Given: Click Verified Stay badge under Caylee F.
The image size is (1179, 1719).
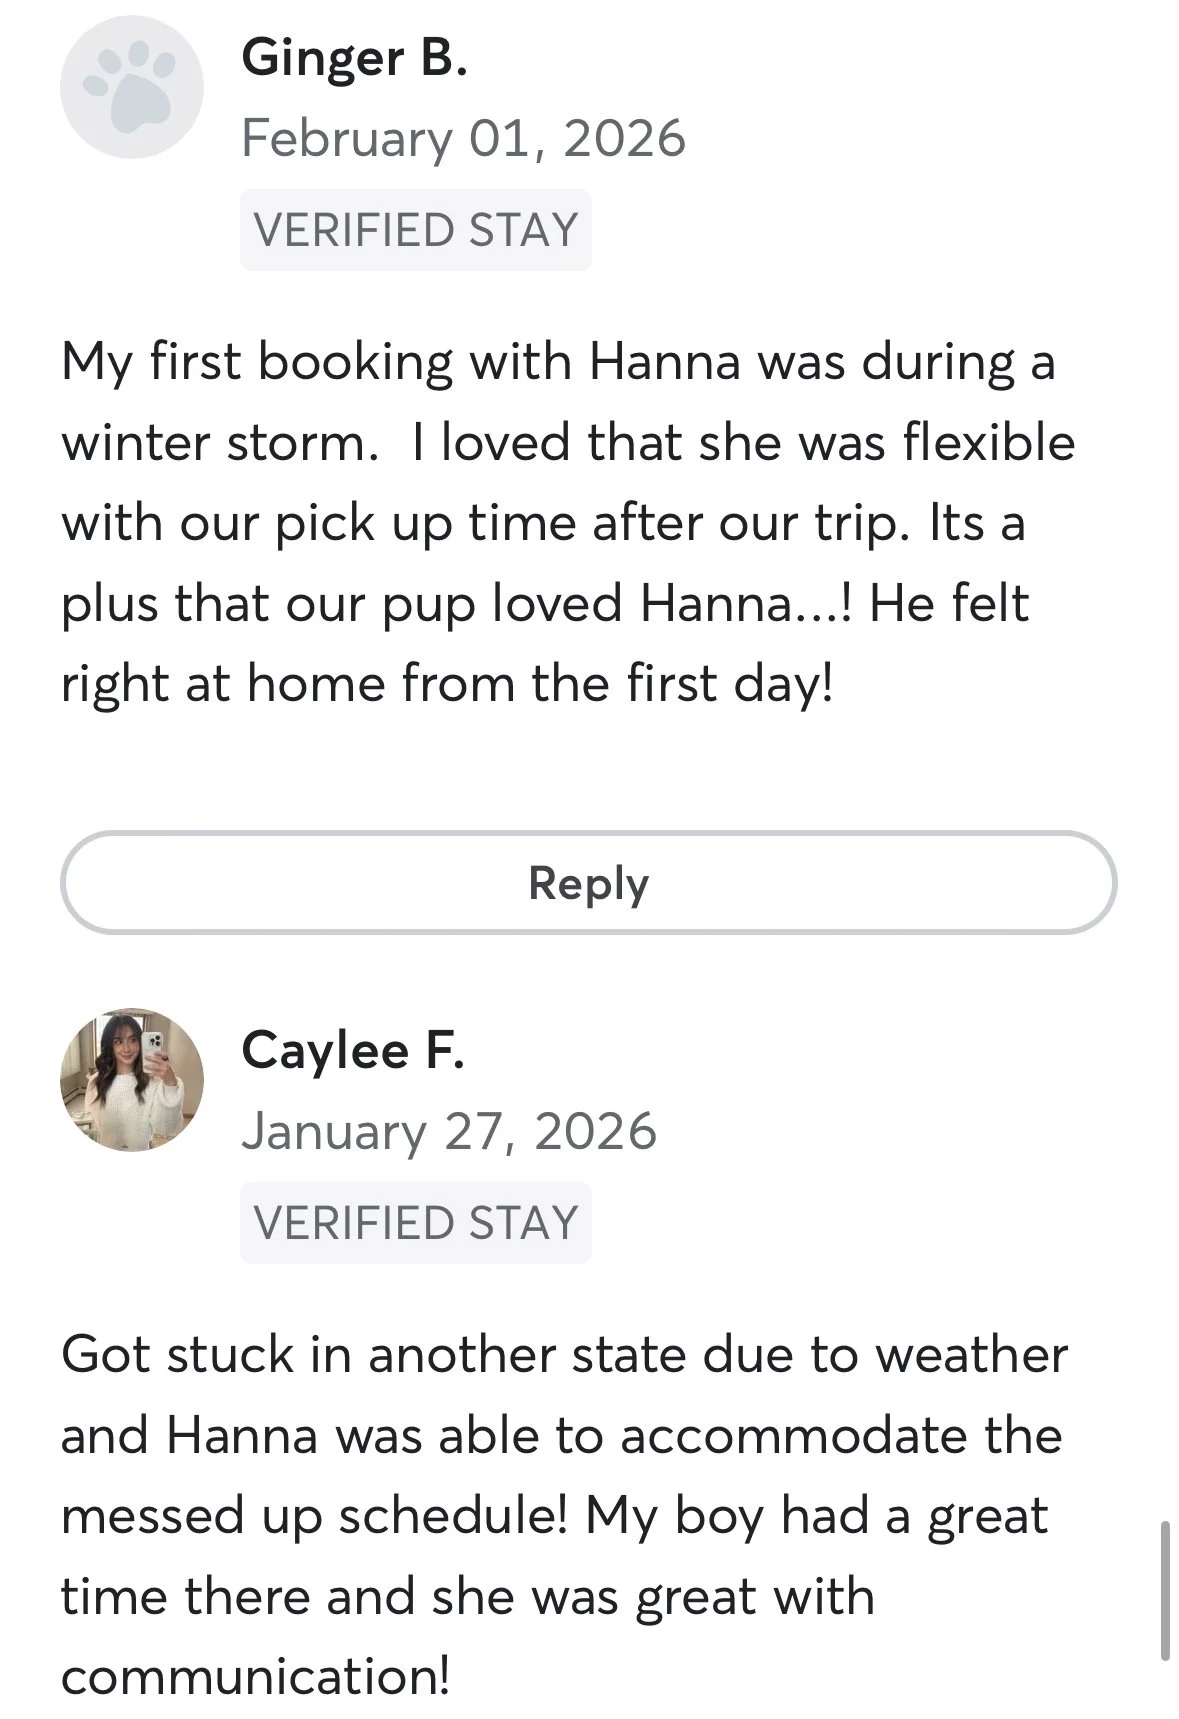Looking at the screenshot, I should (416, 1223).
